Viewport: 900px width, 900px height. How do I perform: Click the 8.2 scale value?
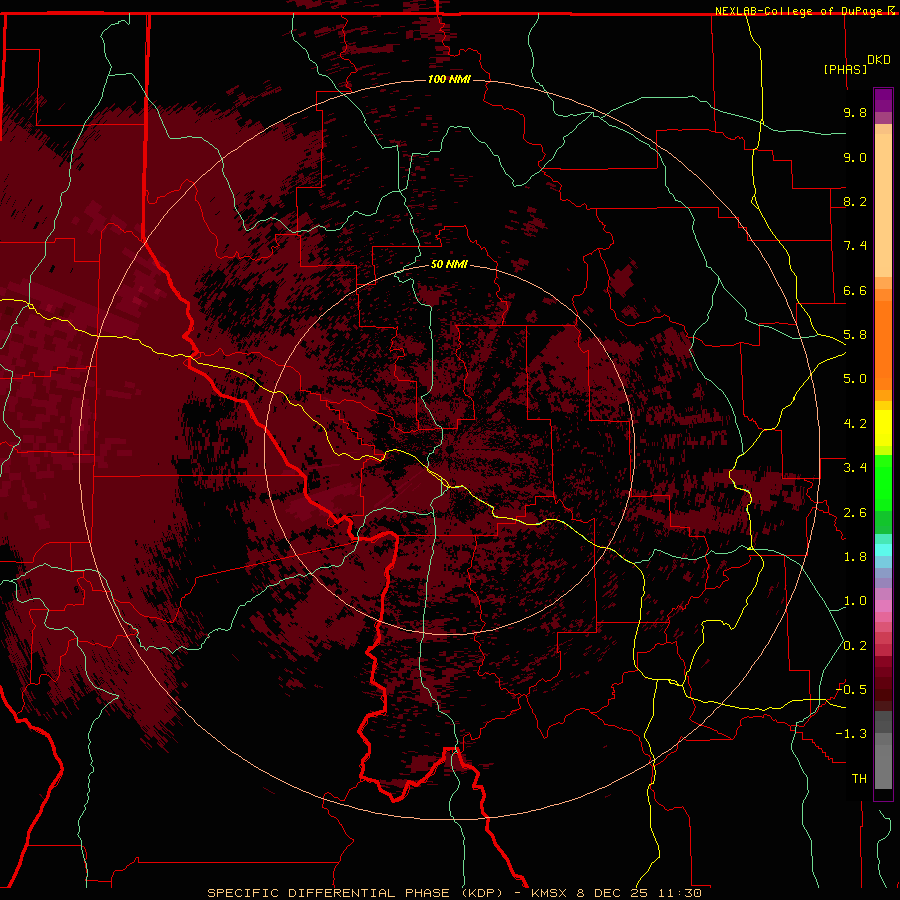(855, 201)
